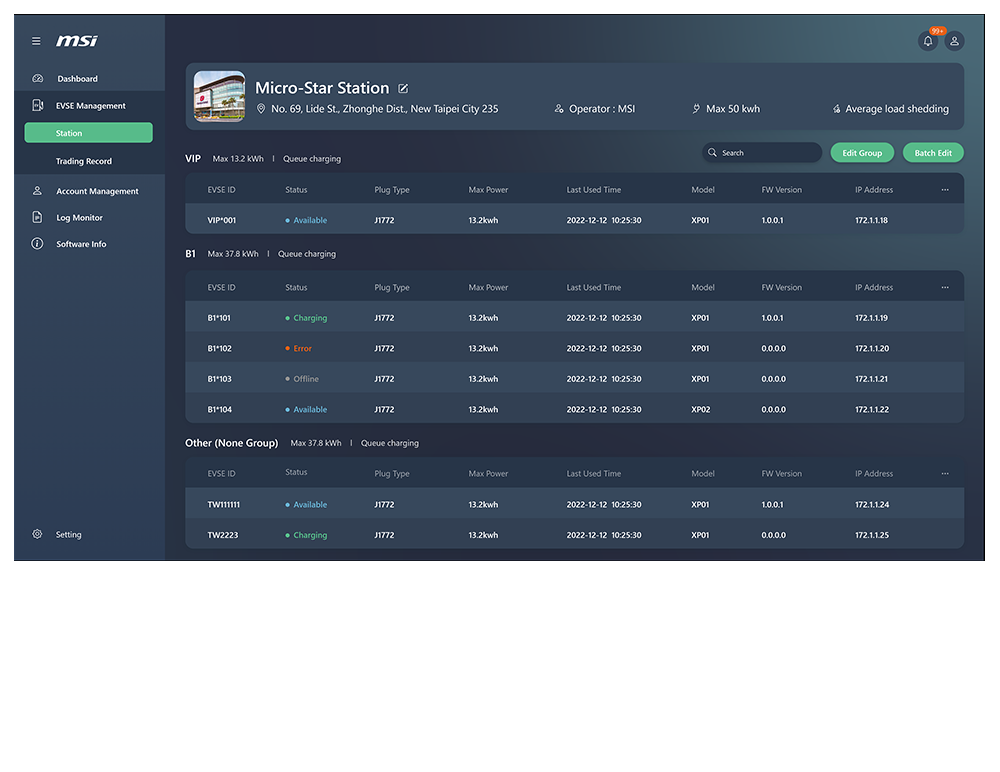Toggle Queue charging for Other (None Group)

click(x=390, y=442)
